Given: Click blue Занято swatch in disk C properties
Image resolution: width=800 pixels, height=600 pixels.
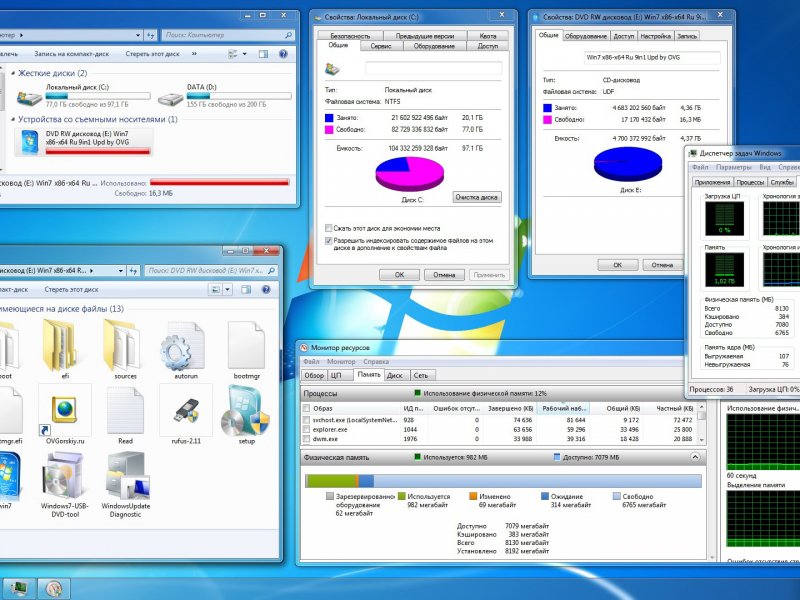Looking at the screenshot, I should pyautogui.click(x=329, y=118).
